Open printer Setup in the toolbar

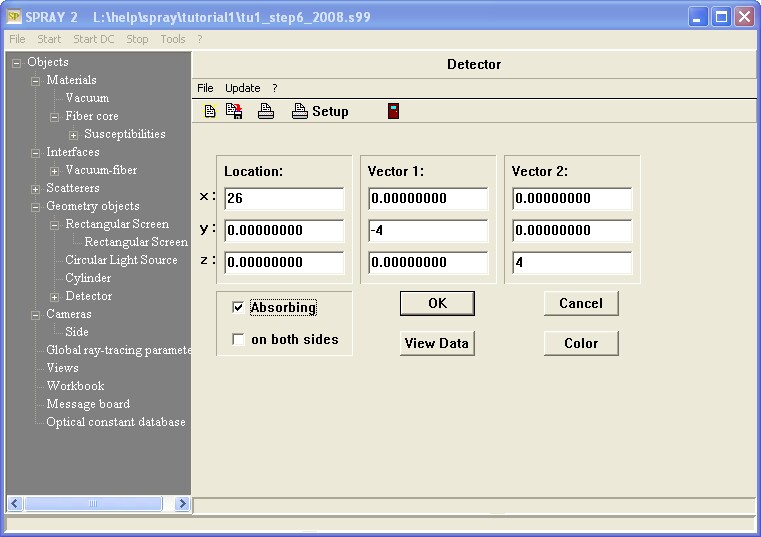(x=320, y=111)
